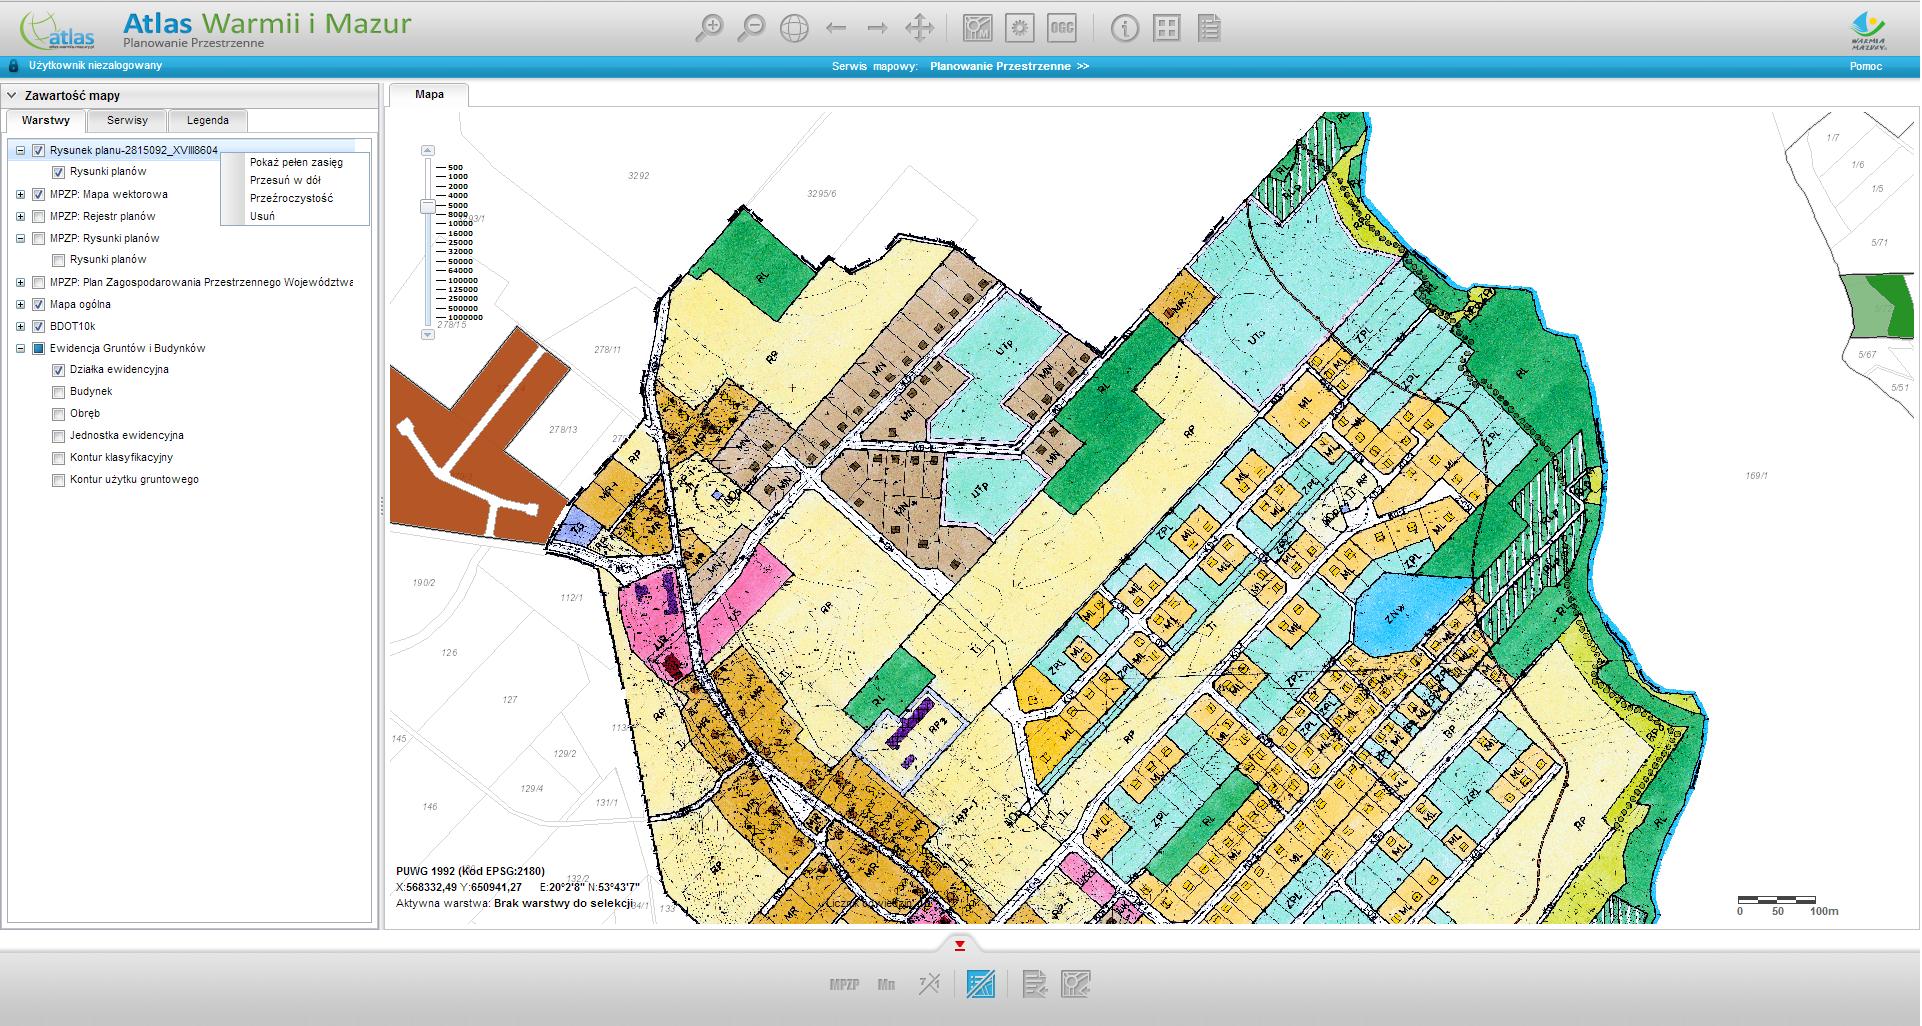Choose Przesuń w dół from context menu

(x=296, y=180)
